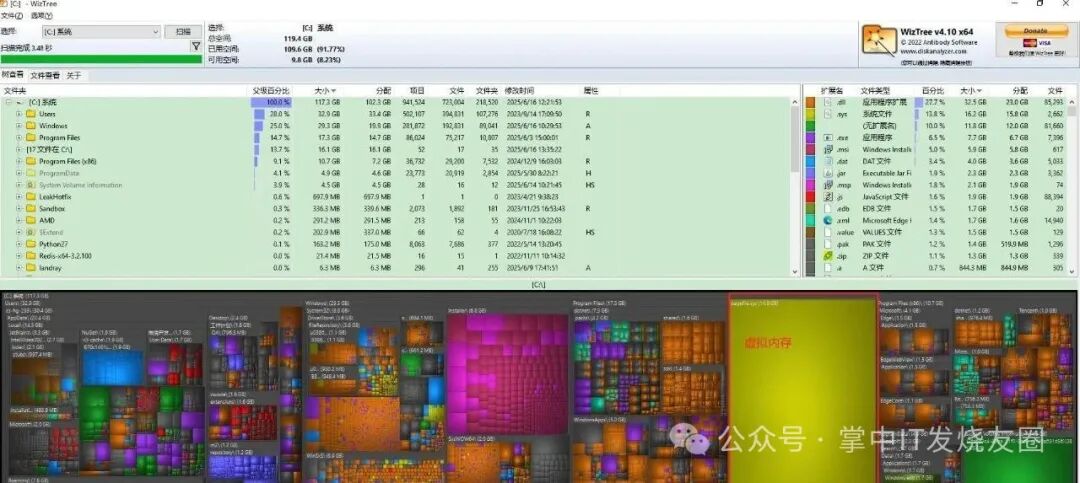Open the 文件 menu
Image resolution: width=1080 pixels, height=483 pixels.
click(12, 15)
